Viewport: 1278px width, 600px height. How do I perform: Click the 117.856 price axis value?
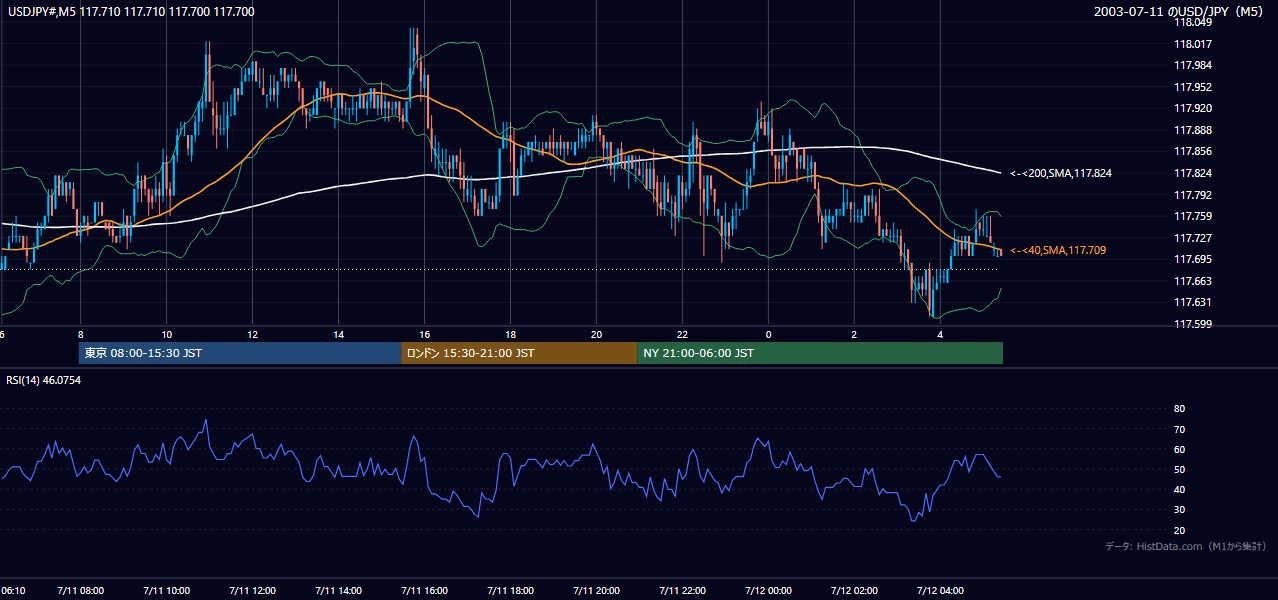coord(1193,151)
